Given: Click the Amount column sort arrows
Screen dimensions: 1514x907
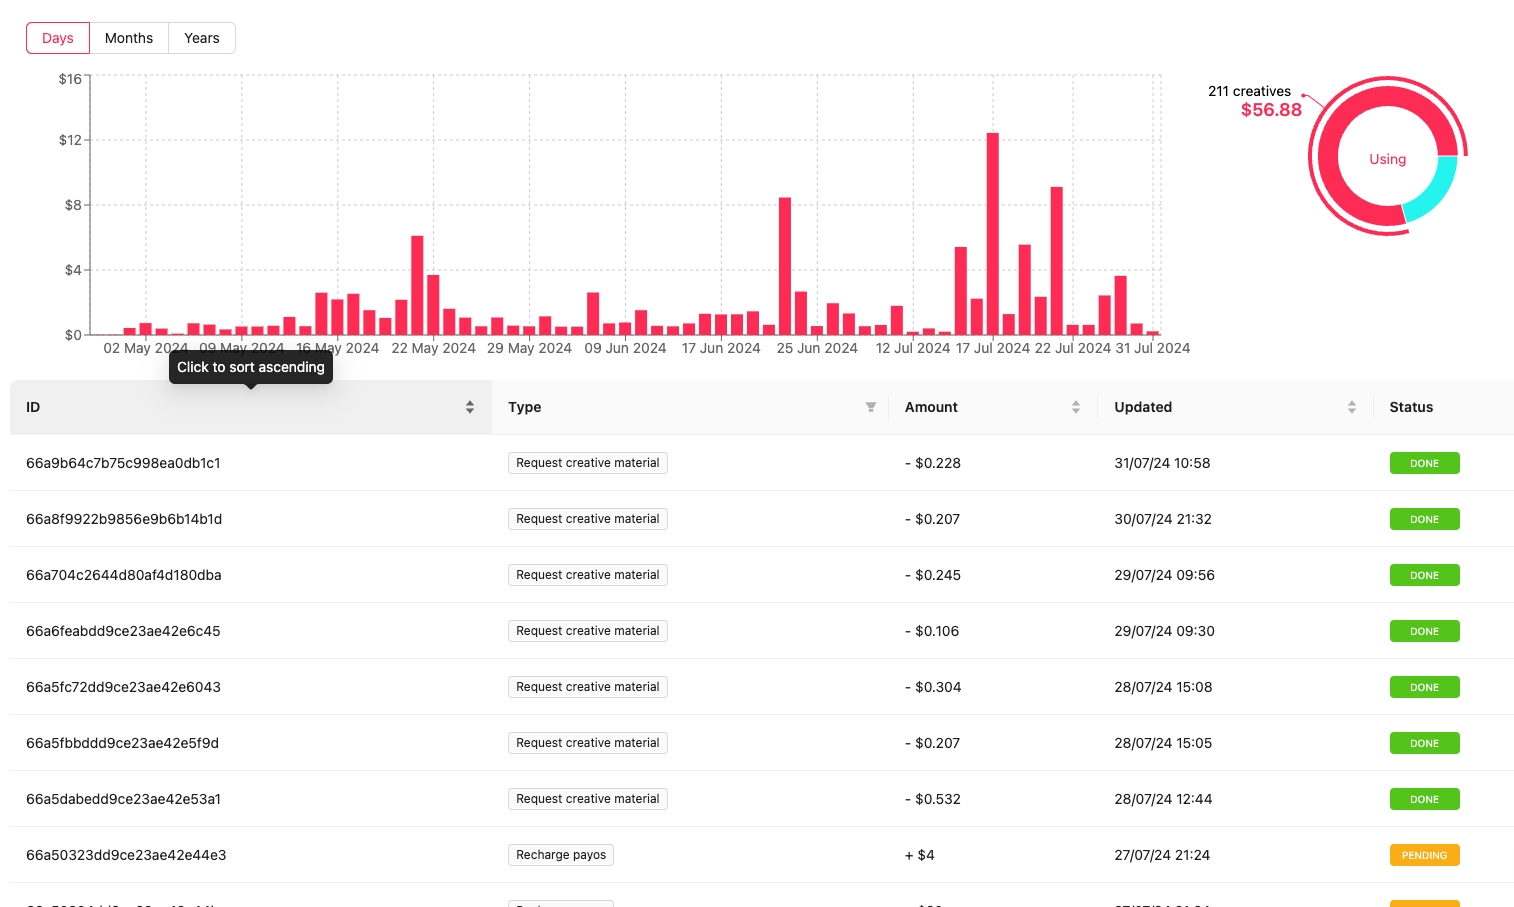Looking at the screenshot, I should point(1076,407).
